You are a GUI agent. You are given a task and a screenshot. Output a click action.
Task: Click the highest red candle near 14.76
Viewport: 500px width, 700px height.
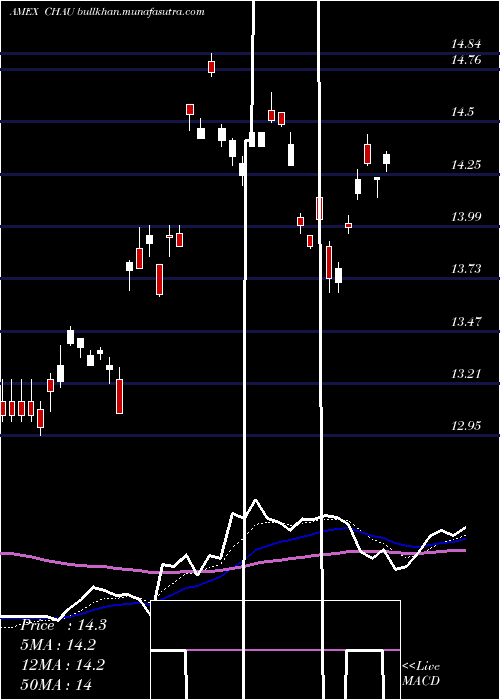[x=212, y=66]
